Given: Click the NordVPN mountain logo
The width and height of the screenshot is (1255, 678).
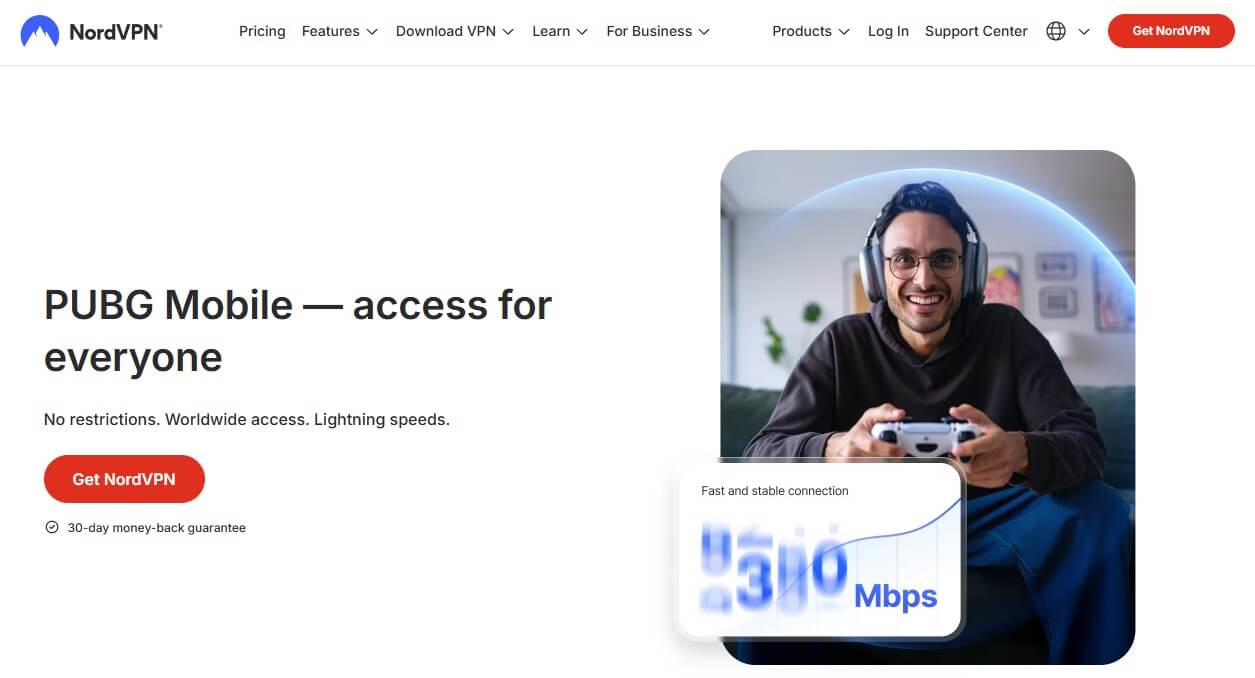Looking at the screenshot, I should pyautogui.click(x=39, y=31).
